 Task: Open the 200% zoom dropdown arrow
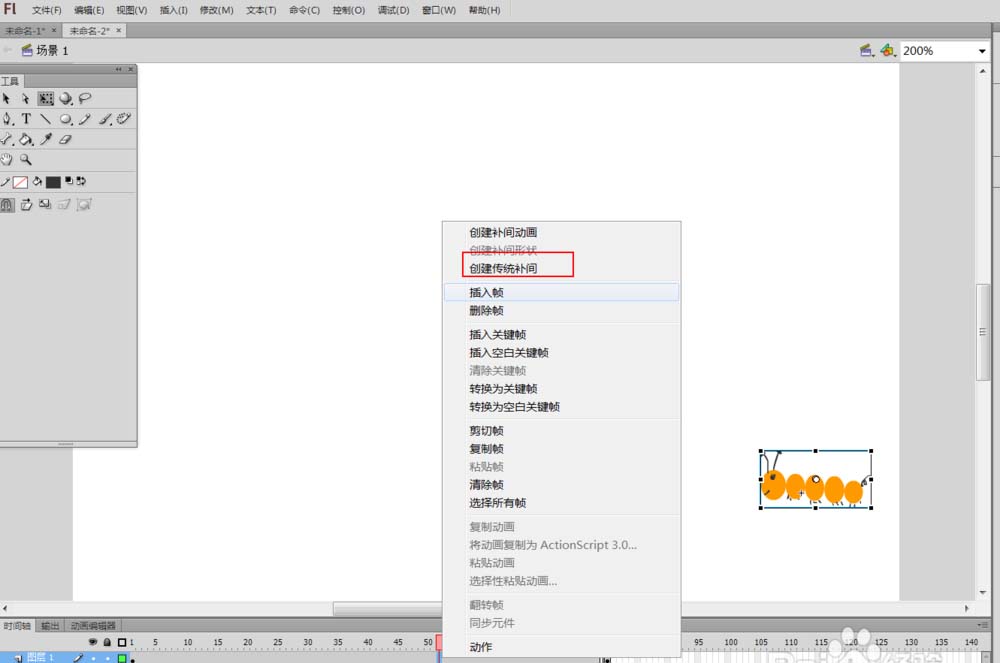click(x=982, y=51)
